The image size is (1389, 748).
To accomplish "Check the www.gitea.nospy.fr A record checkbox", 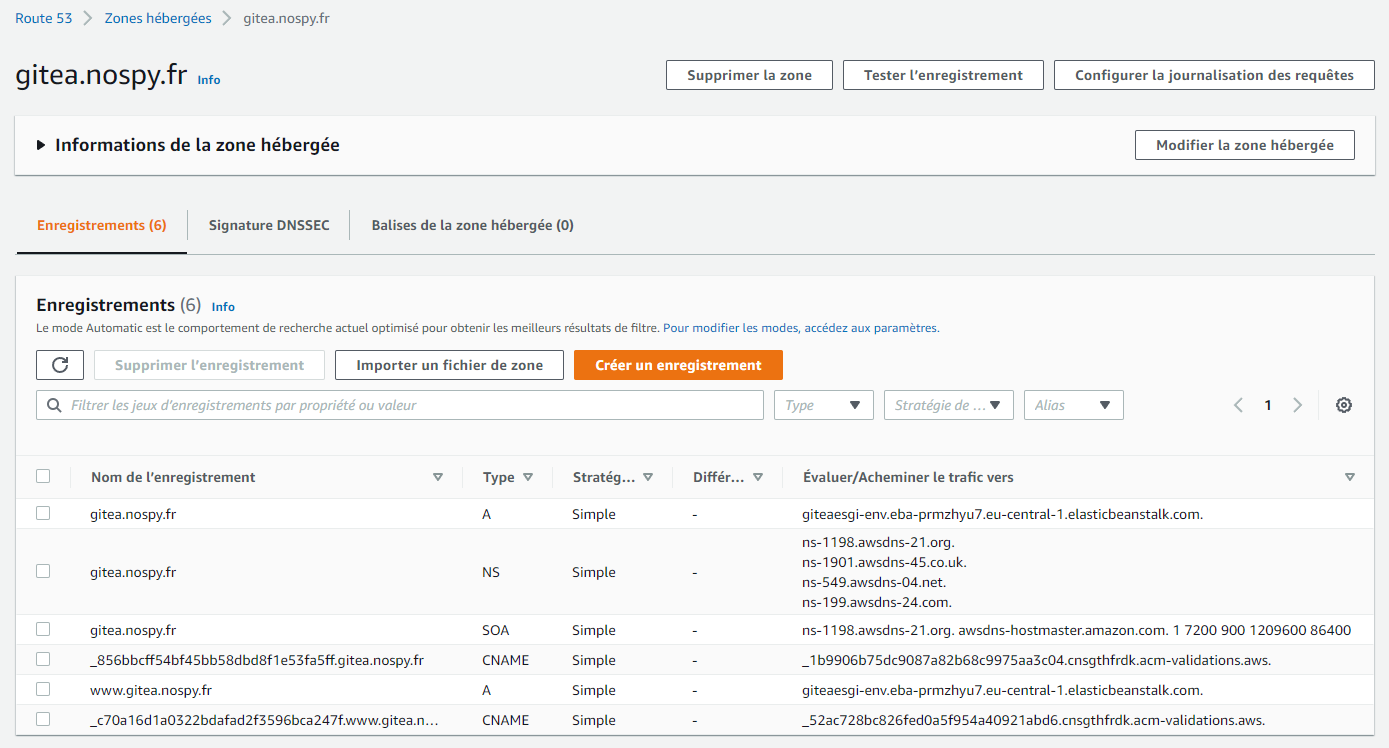I will click(x=43, y=689).
